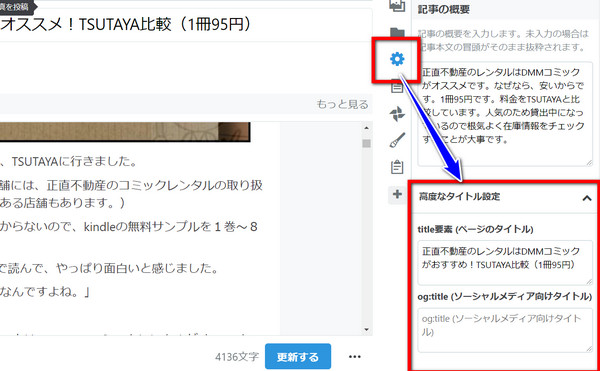Click the article title field

186,25
